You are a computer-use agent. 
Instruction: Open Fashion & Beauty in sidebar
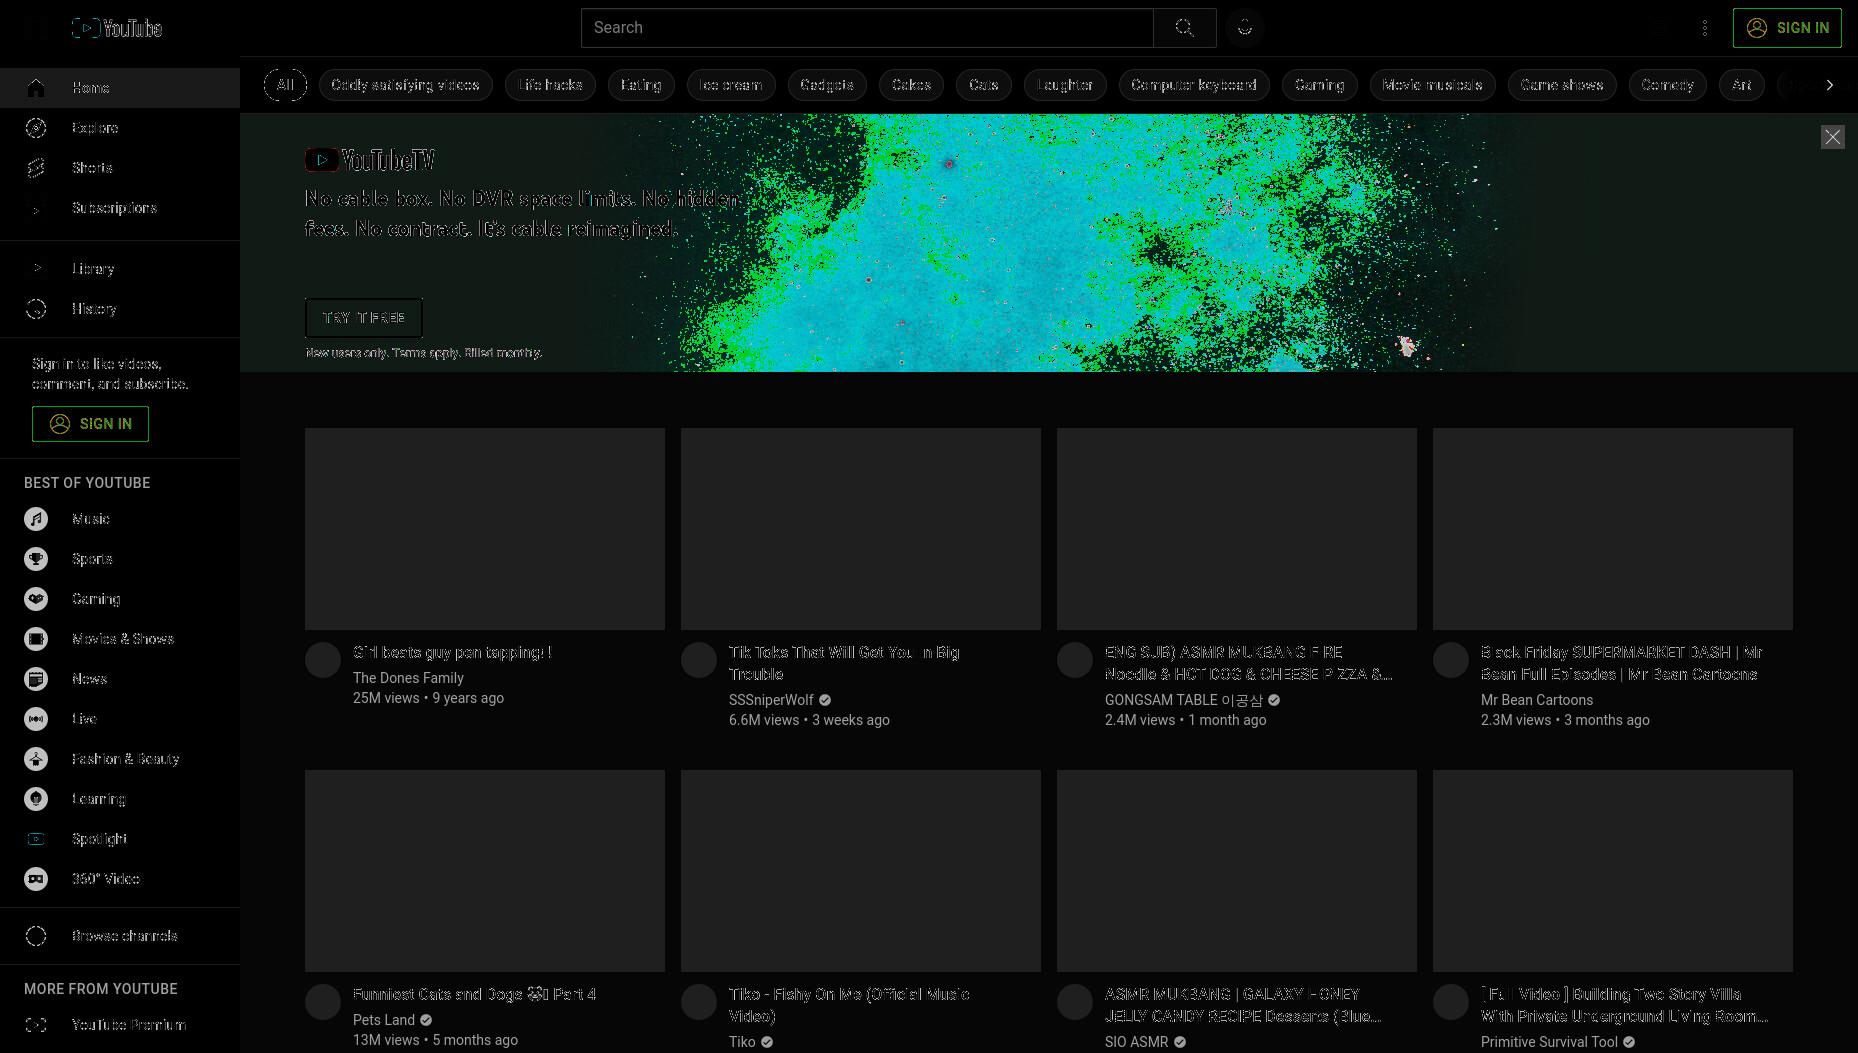(x=120, y=759)
